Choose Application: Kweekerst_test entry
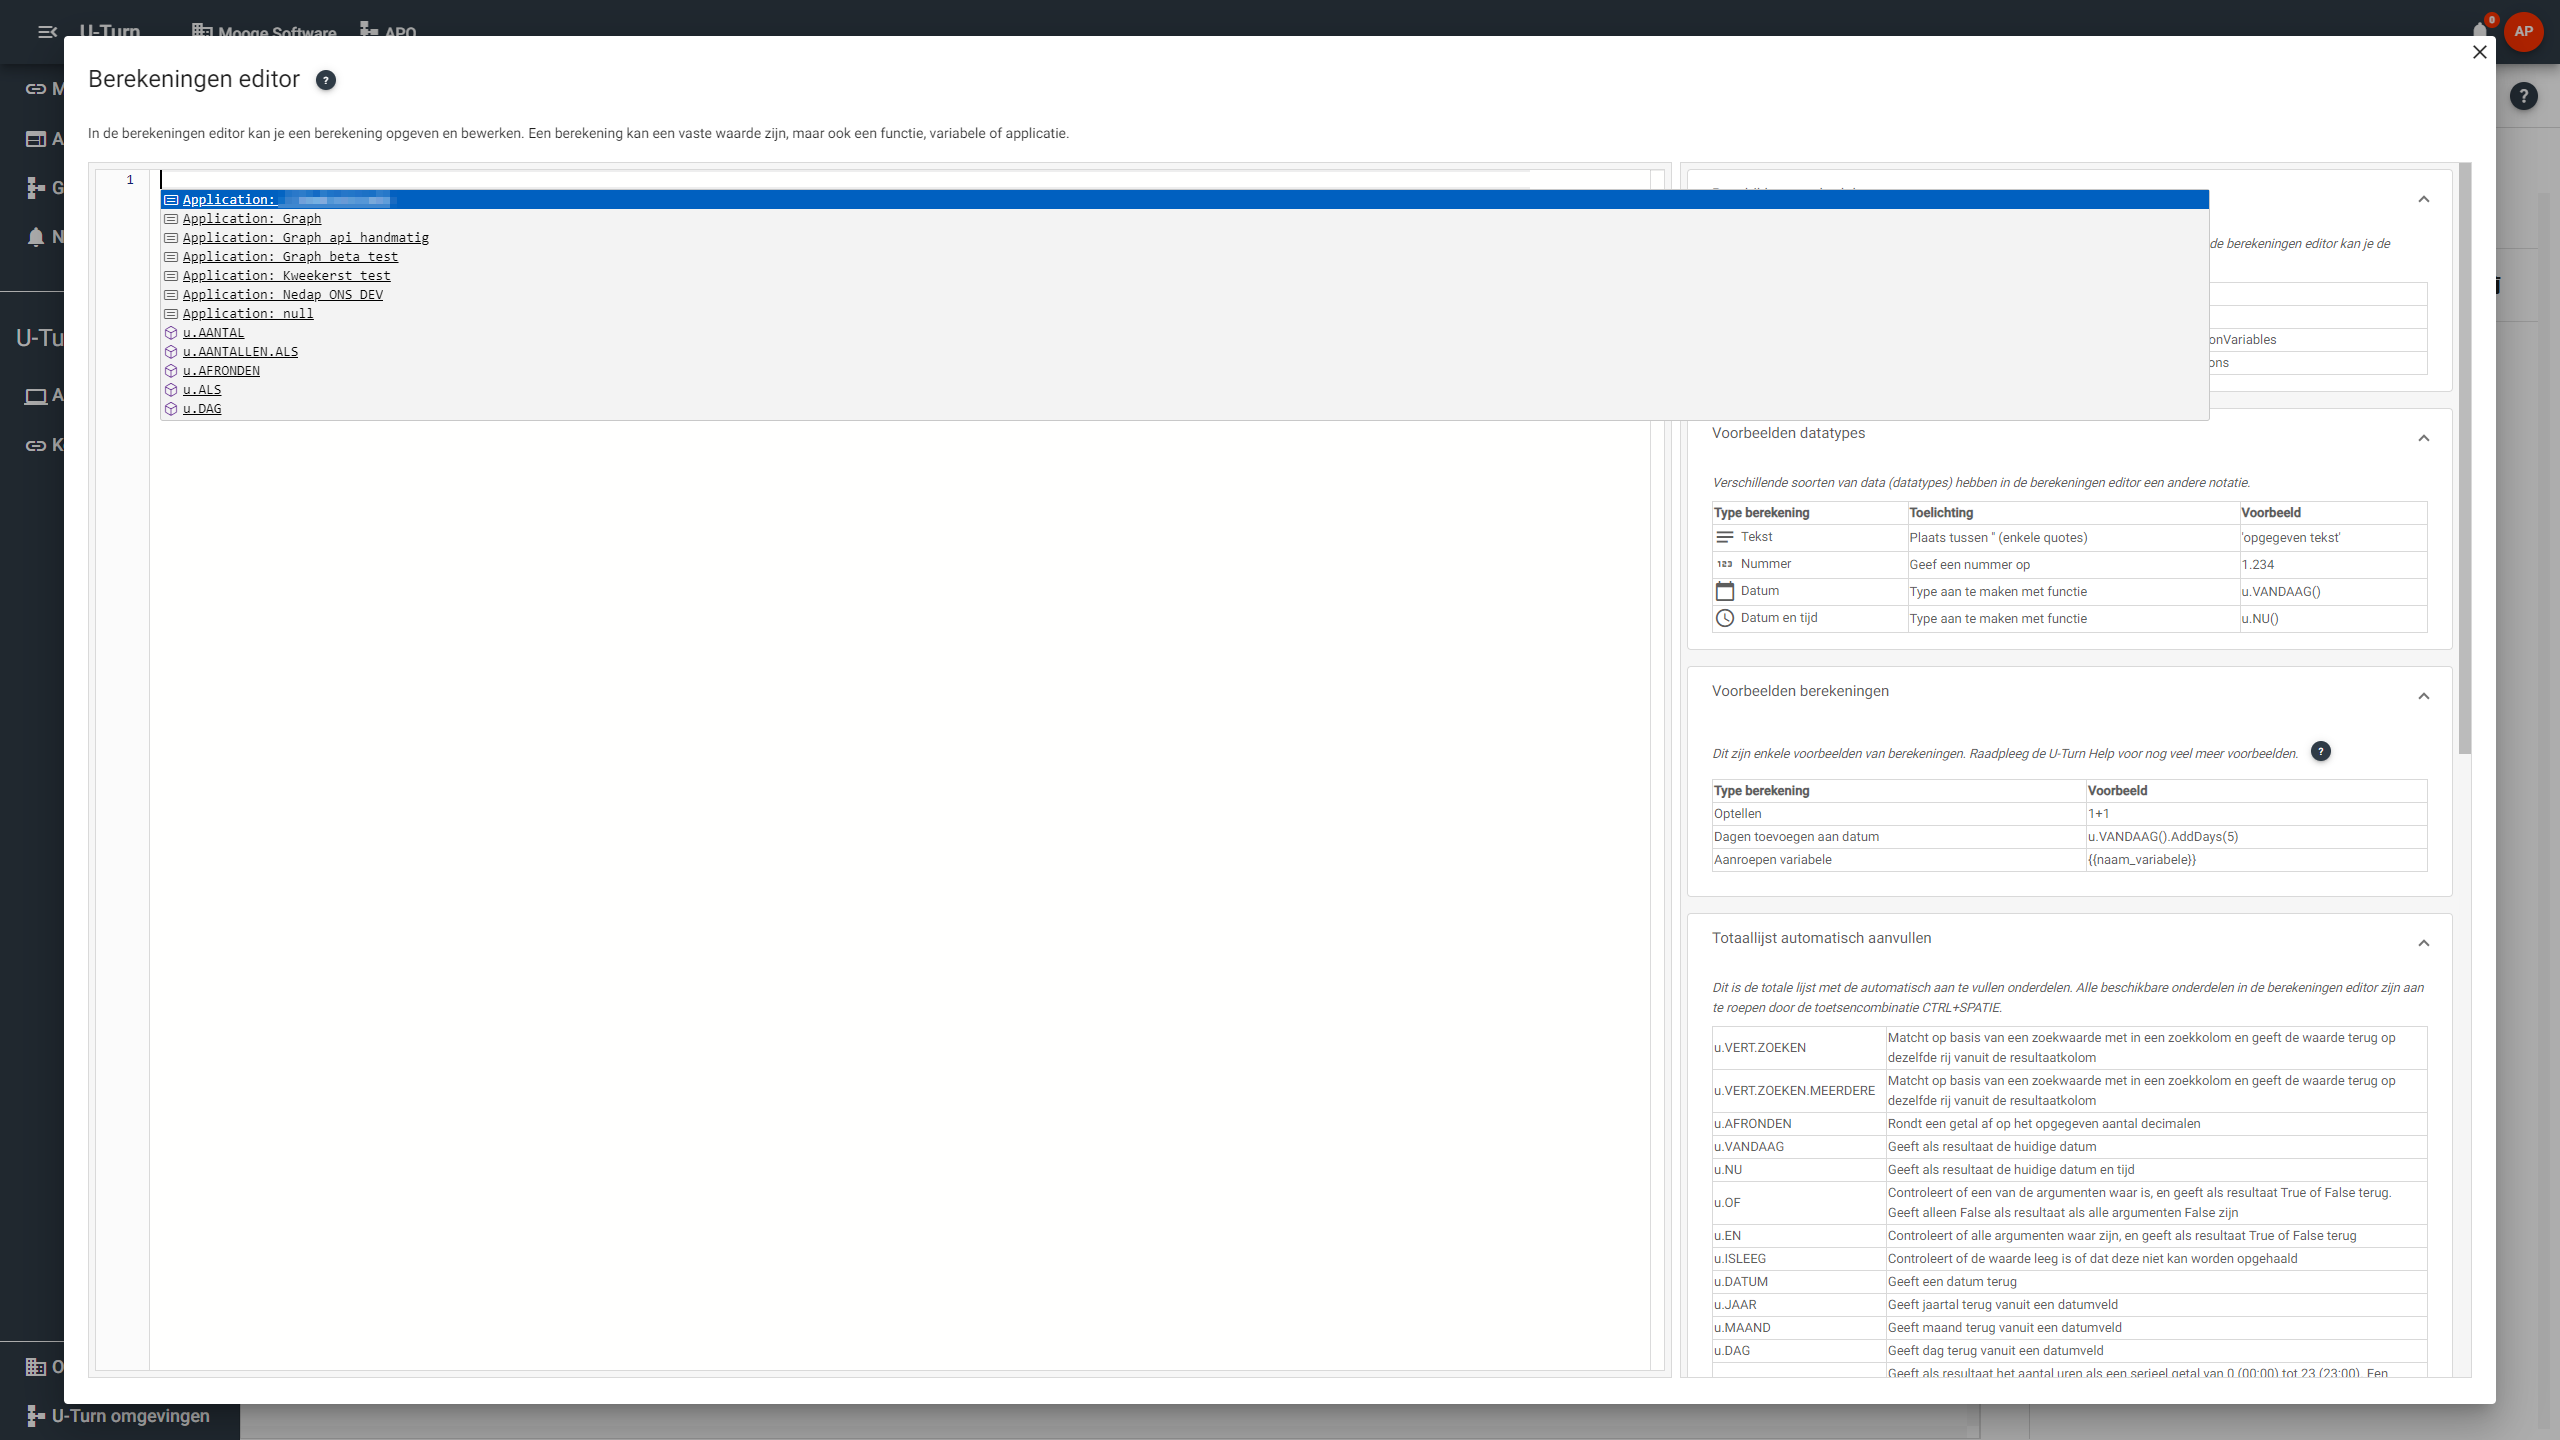 tap(286, 276)
